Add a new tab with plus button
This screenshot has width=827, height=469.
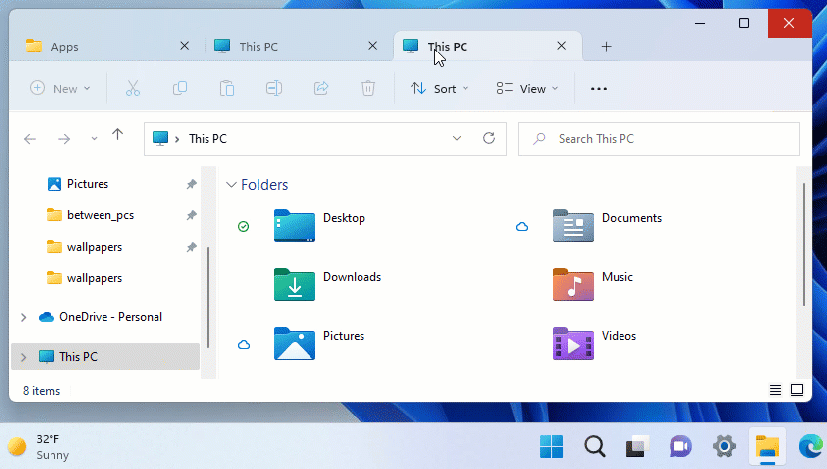(x=606, y=47)
